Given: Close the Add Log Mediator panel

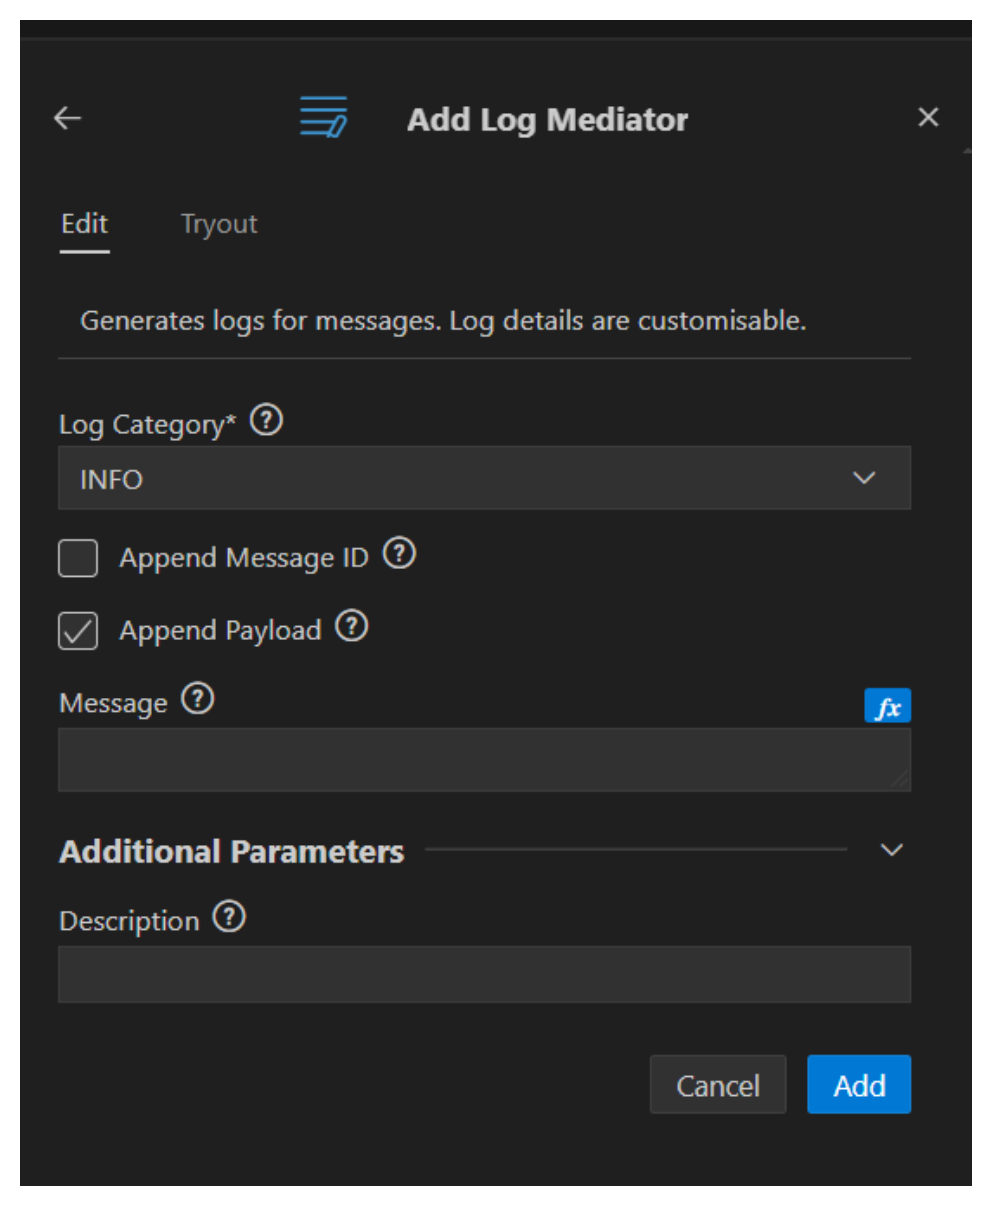Looking at the screenshot, I should [928, 117].
